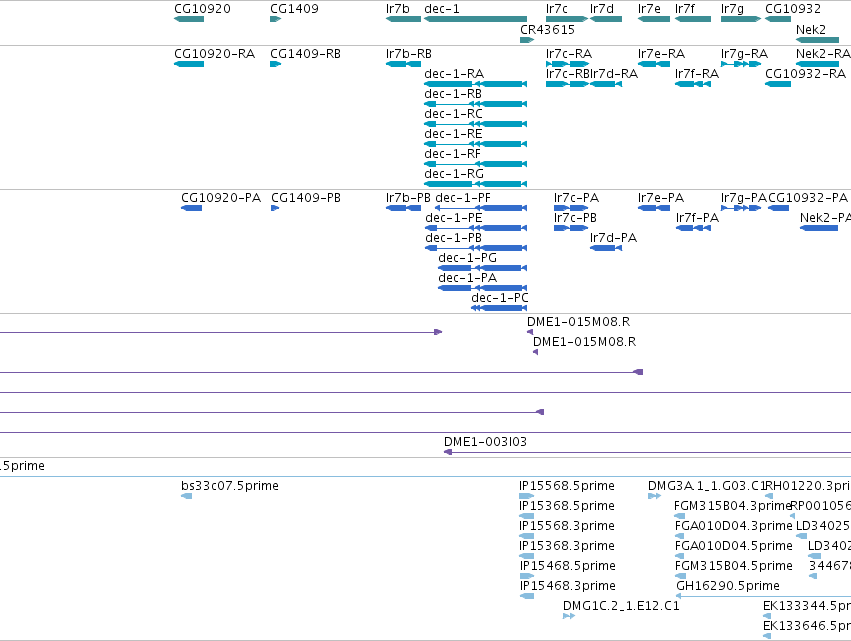The width and height of the screenshot is (851, 641).
Task: Click the dec-1-RB transcript label
Action: 453,94
